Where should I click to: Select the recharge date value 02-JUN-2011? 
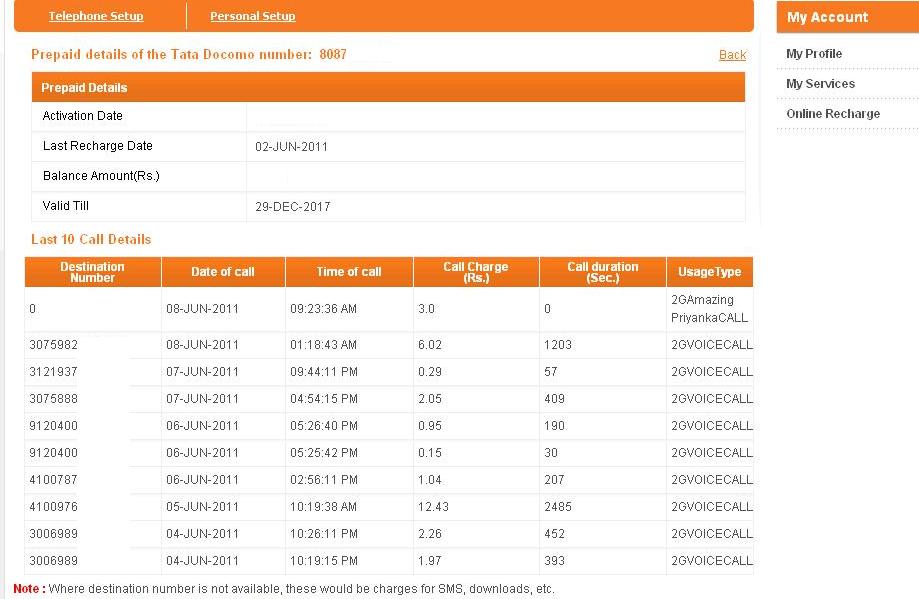coord(291,147)
